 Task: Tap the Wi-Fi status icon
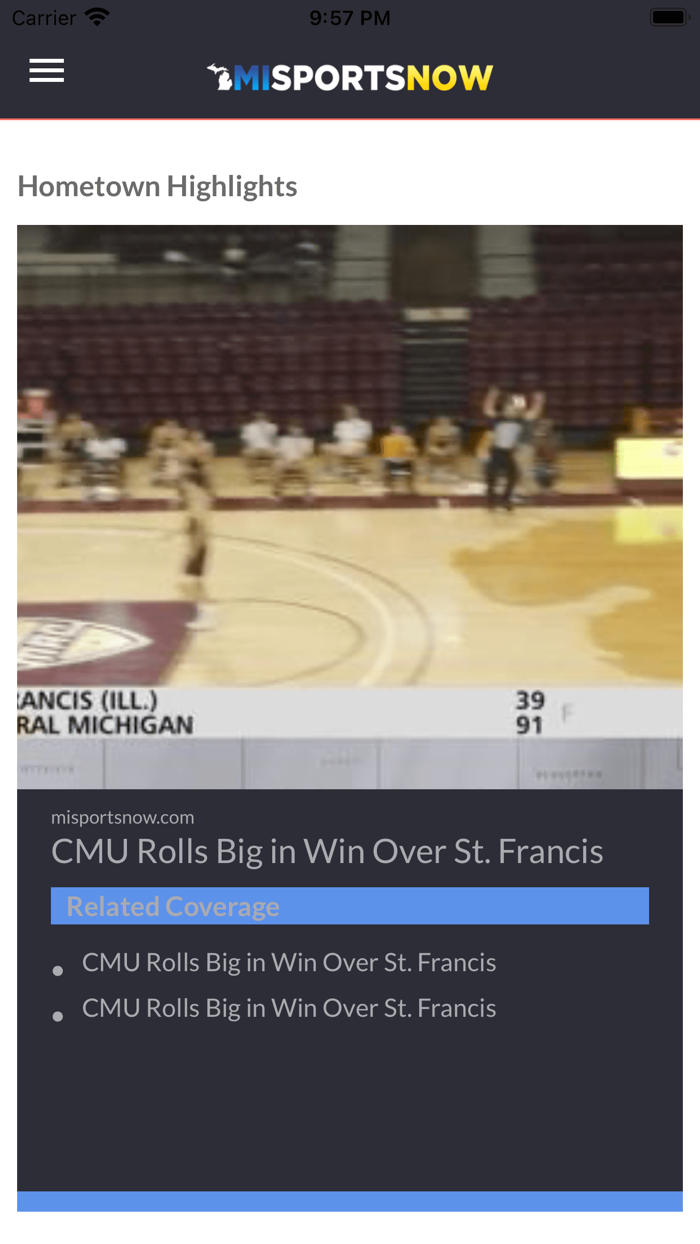(97, 18)
